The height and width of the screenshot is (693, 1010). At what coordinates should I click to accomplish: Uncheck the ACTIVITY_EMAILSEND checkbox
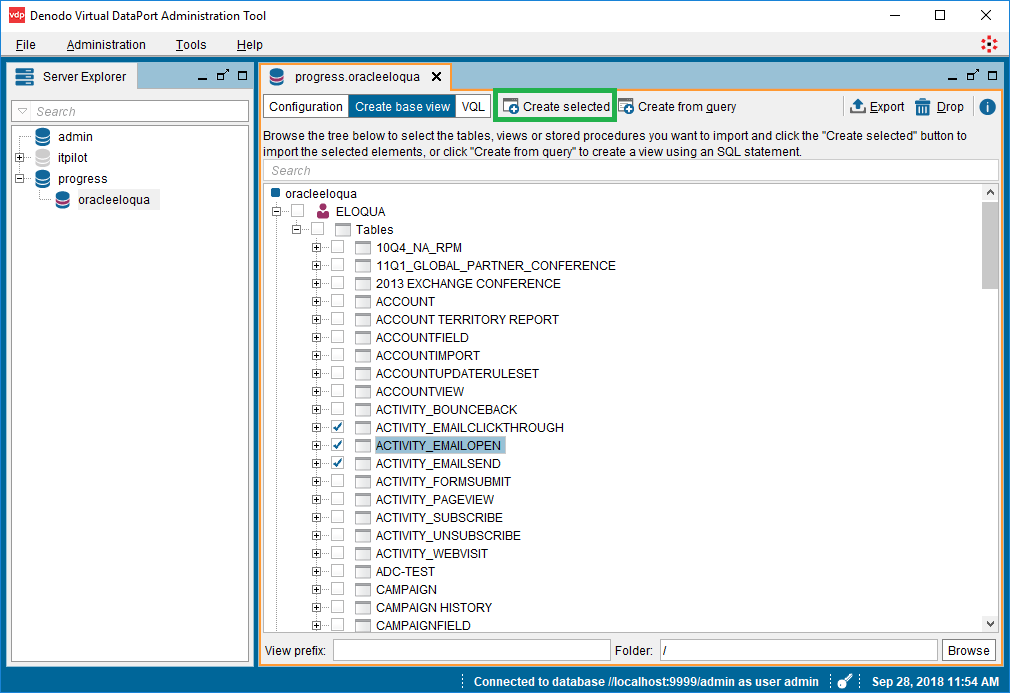coord(338,464)
